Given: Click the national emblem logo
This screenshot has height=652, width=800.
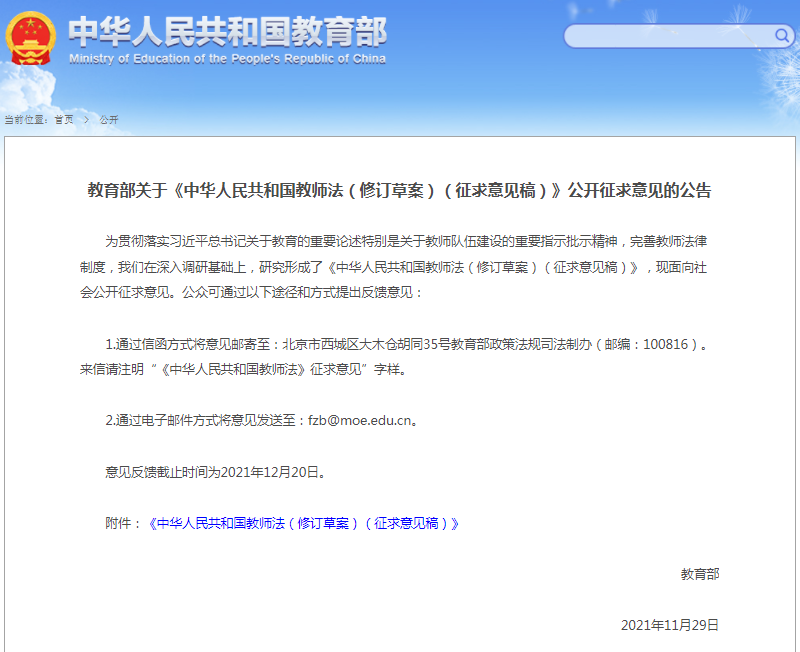Looking at the screenshot, I should [30, 38].
